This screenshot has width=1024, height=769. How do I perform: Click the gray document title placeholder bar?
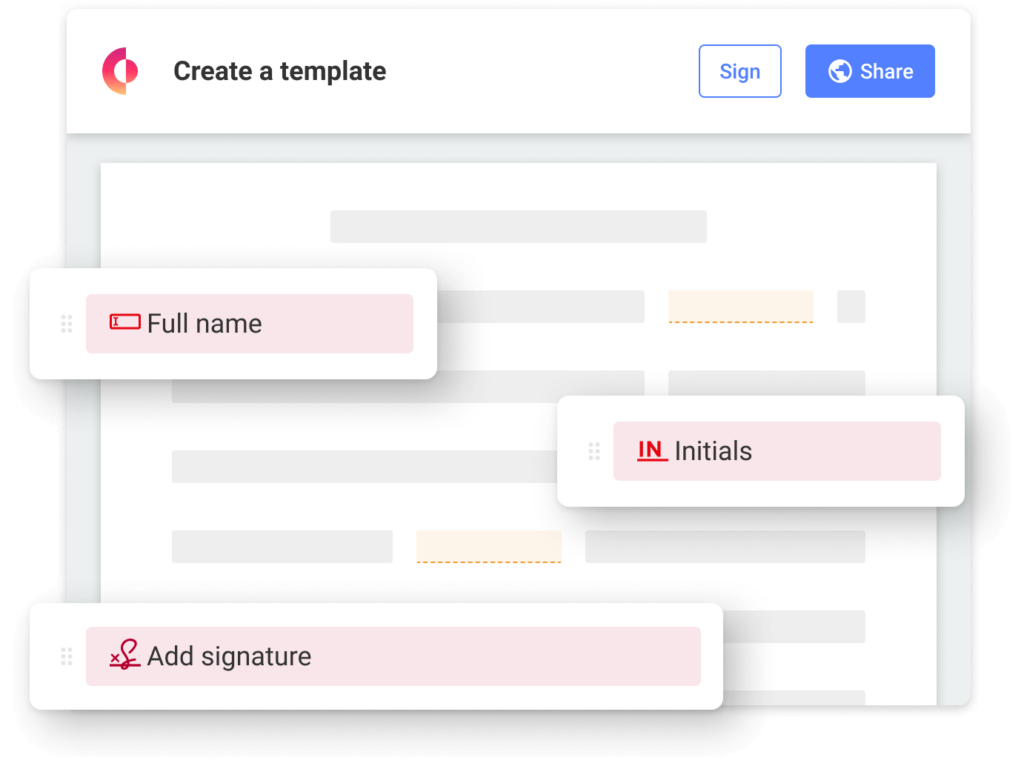(519, 227)
